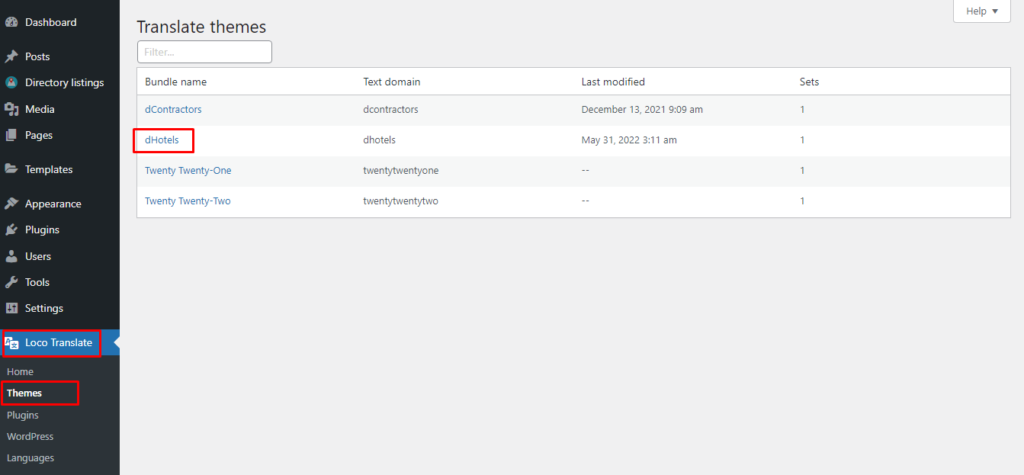Click the Directory listings globe icon
Screen dimensions: 1024x475
pos(11,83)
